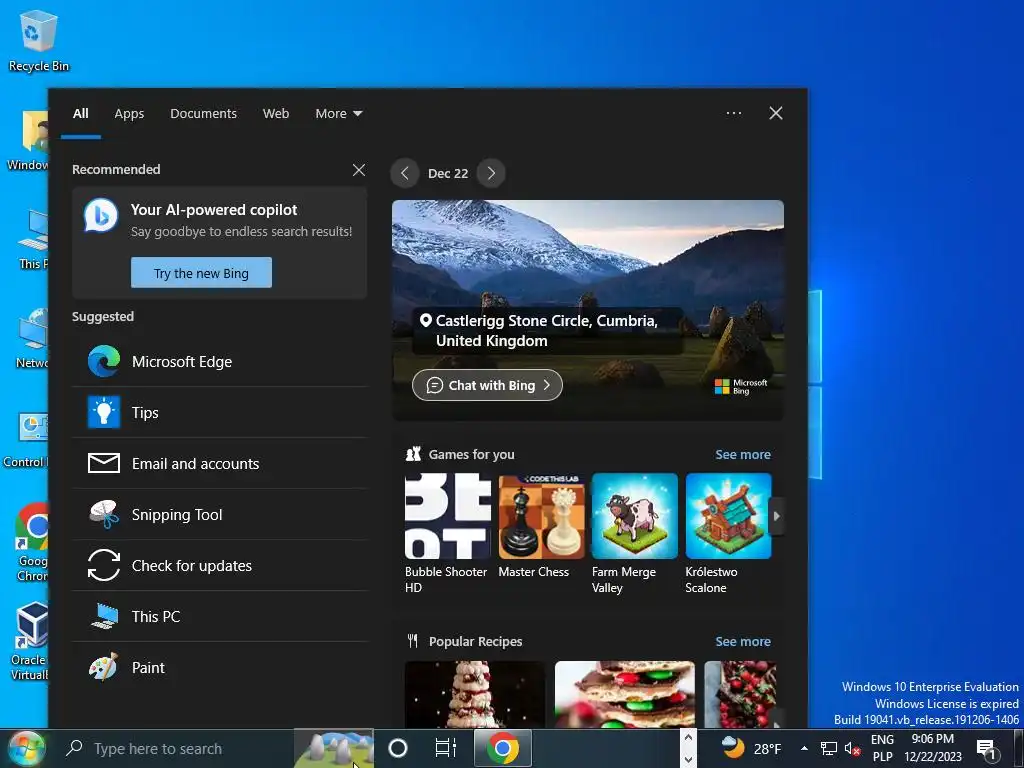The width and height of the screenshot is (1024, 768).
Task: Close the search panel
Action: coord(776,113)
